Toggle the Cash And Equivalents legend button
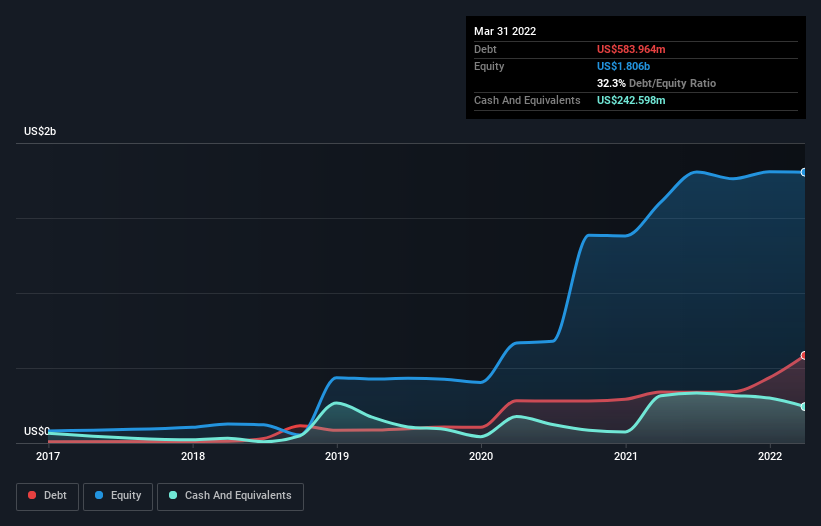This screenshot has height=526, width=821. tap(230, 496)
